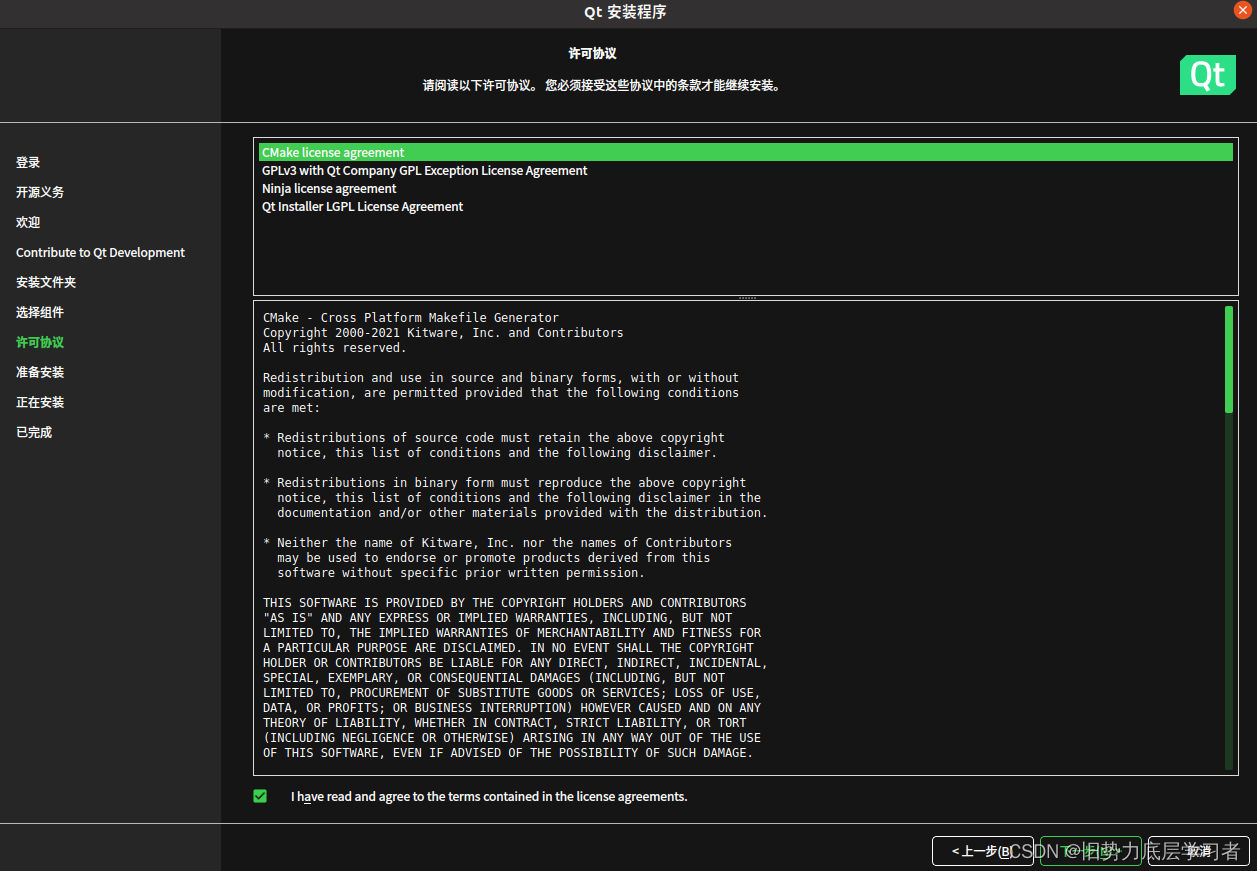Select GPLv3 with Qt Company GPL Exception License
Viewport: 1257px width, 871px height.
pyautogui.click(x=745, y=170)
